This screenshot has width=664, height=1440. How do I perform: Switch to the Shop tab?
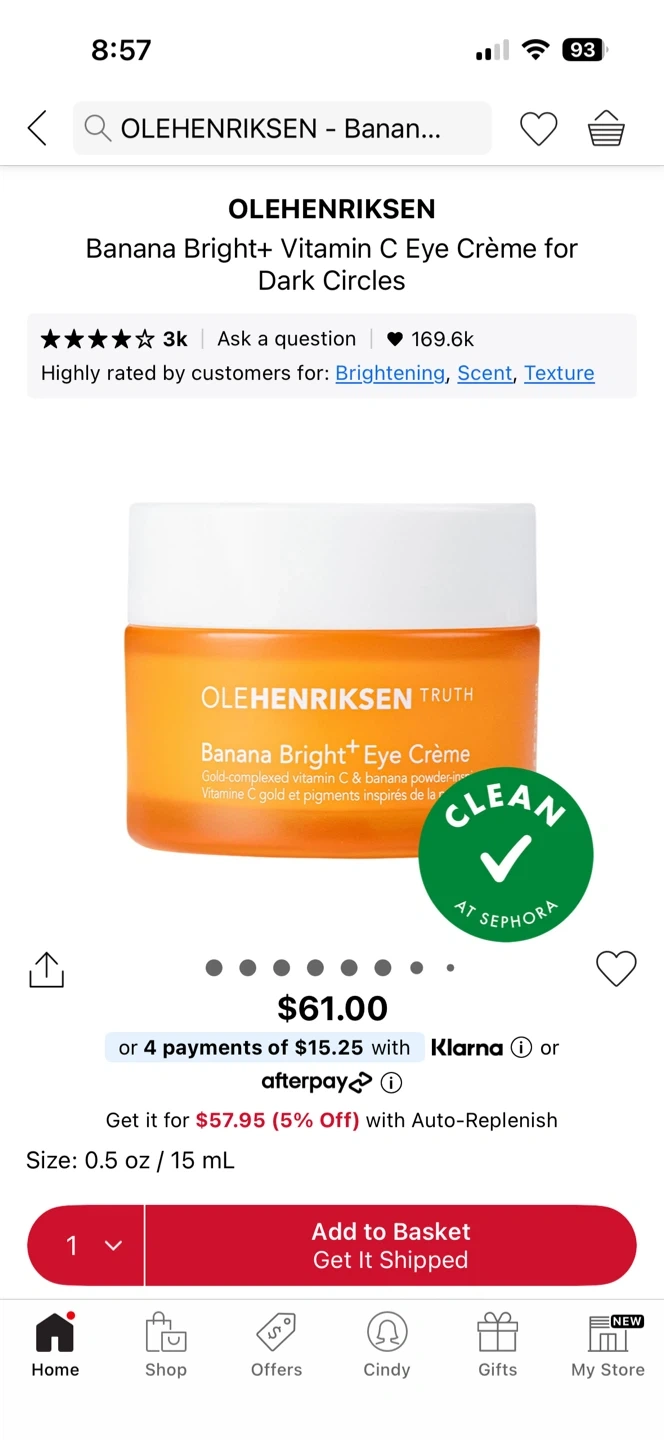(166, 1345)
